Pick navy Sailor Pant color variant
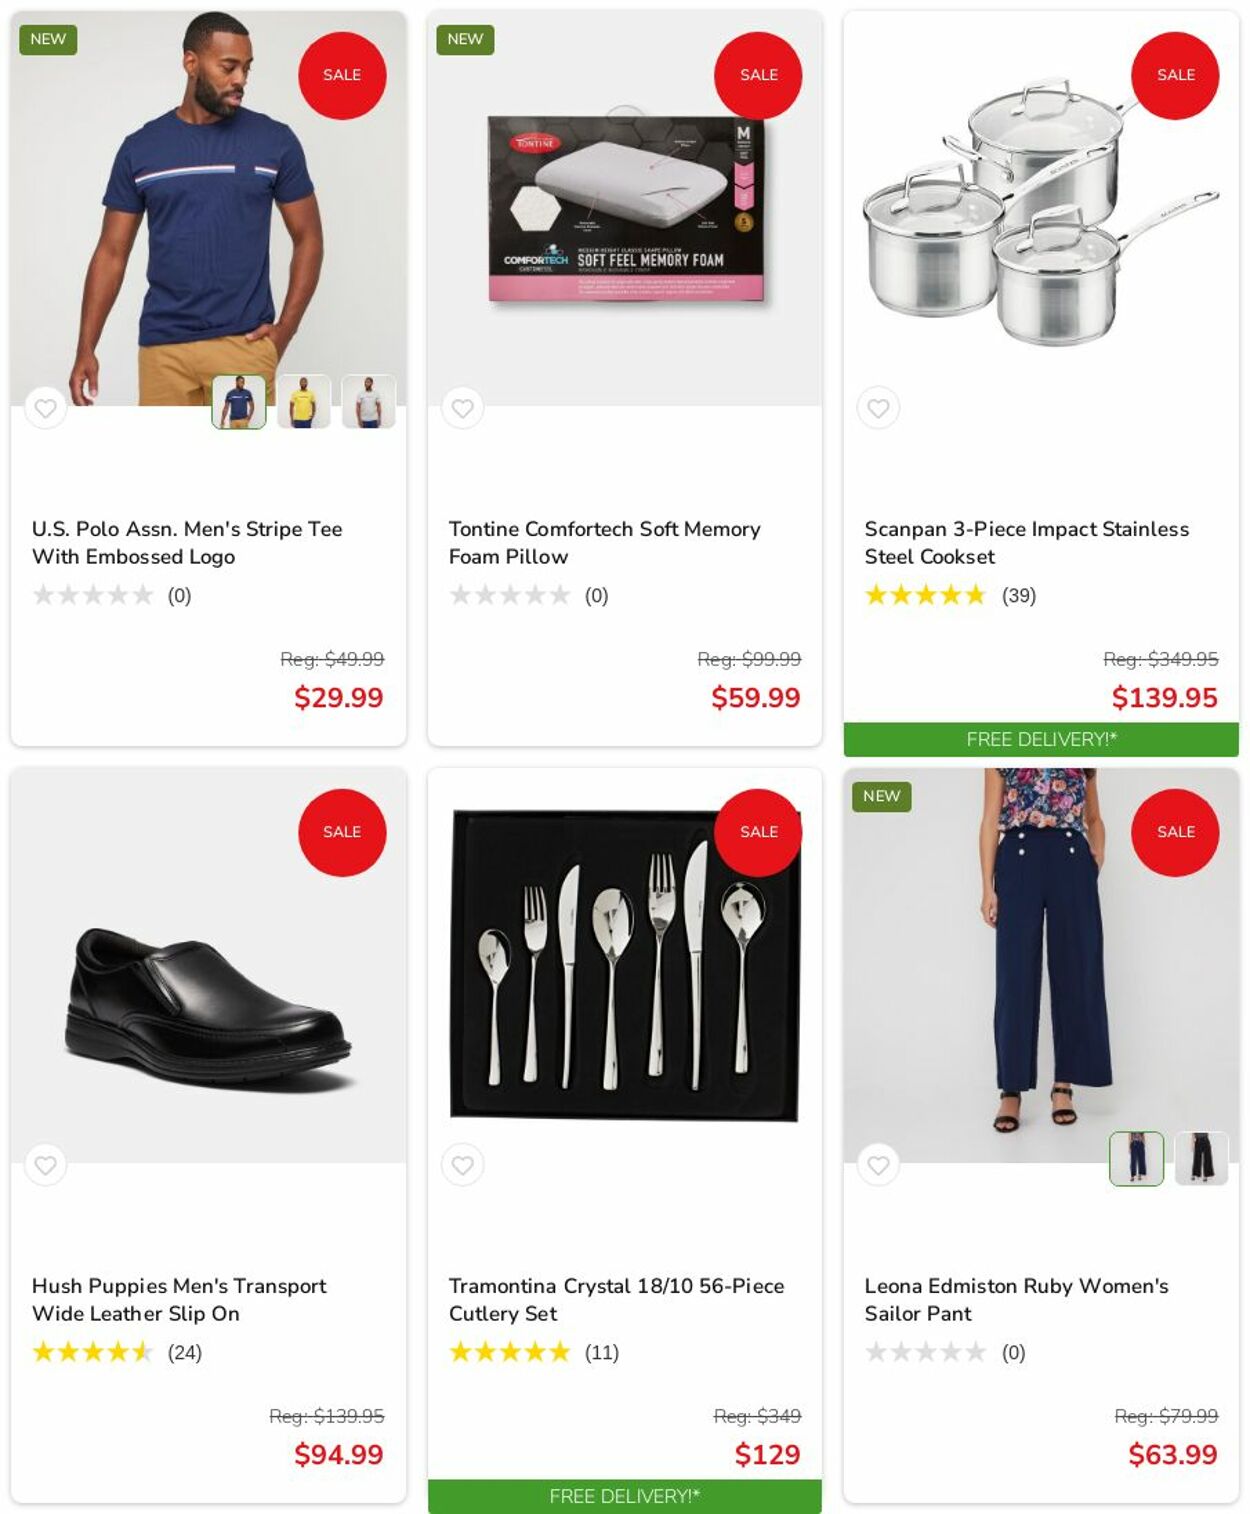Image resolution: width=1250 pixels, height=1514 pixels. 1136,1158
